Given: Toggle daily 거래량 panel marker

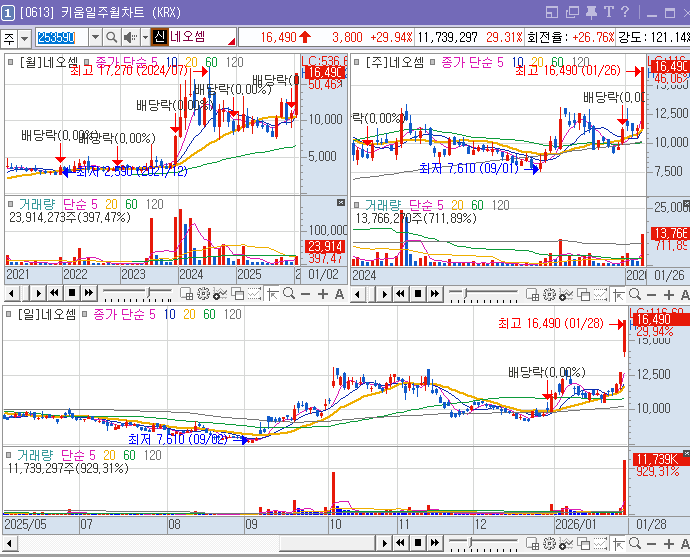Looking at the screenshot, I should tap(8, 455).
